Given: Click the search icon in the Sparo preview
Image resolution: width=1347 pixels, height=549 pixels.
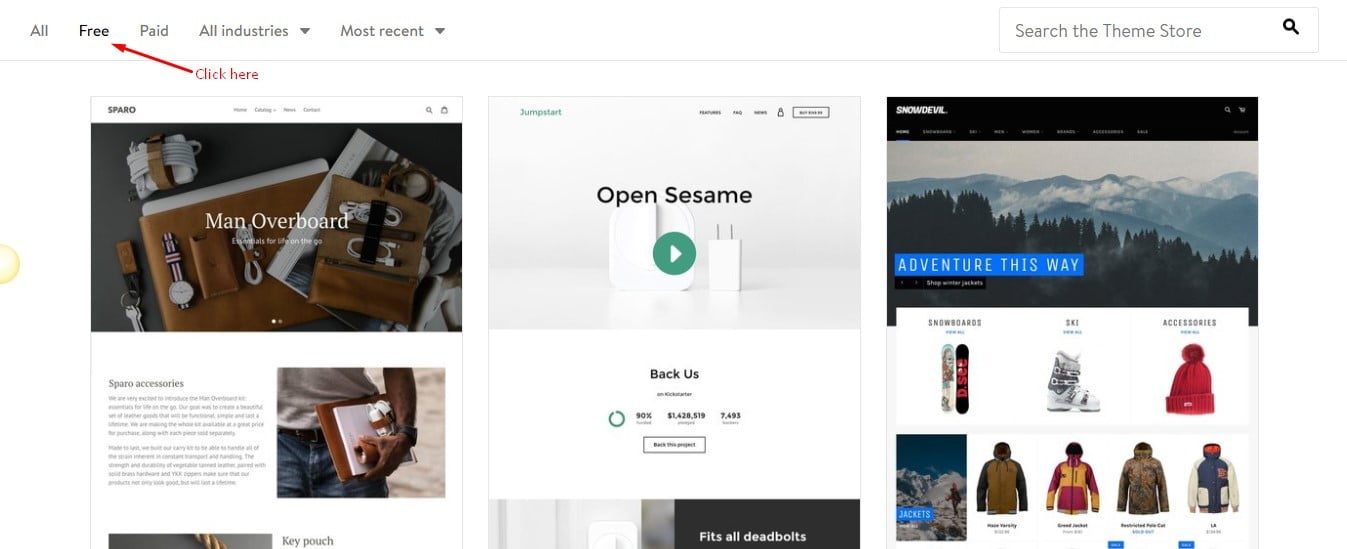Looking at the screenshot, I should [429, 110].
